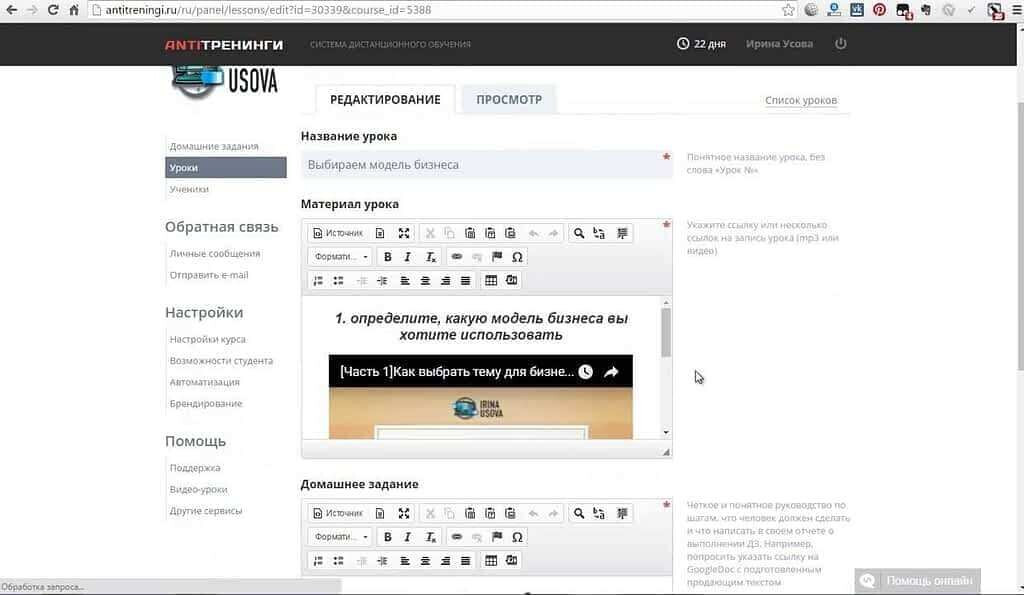This screenshot has width=1024, height=595.
Task: Open Возможности студента link
Action: (221, 361)
